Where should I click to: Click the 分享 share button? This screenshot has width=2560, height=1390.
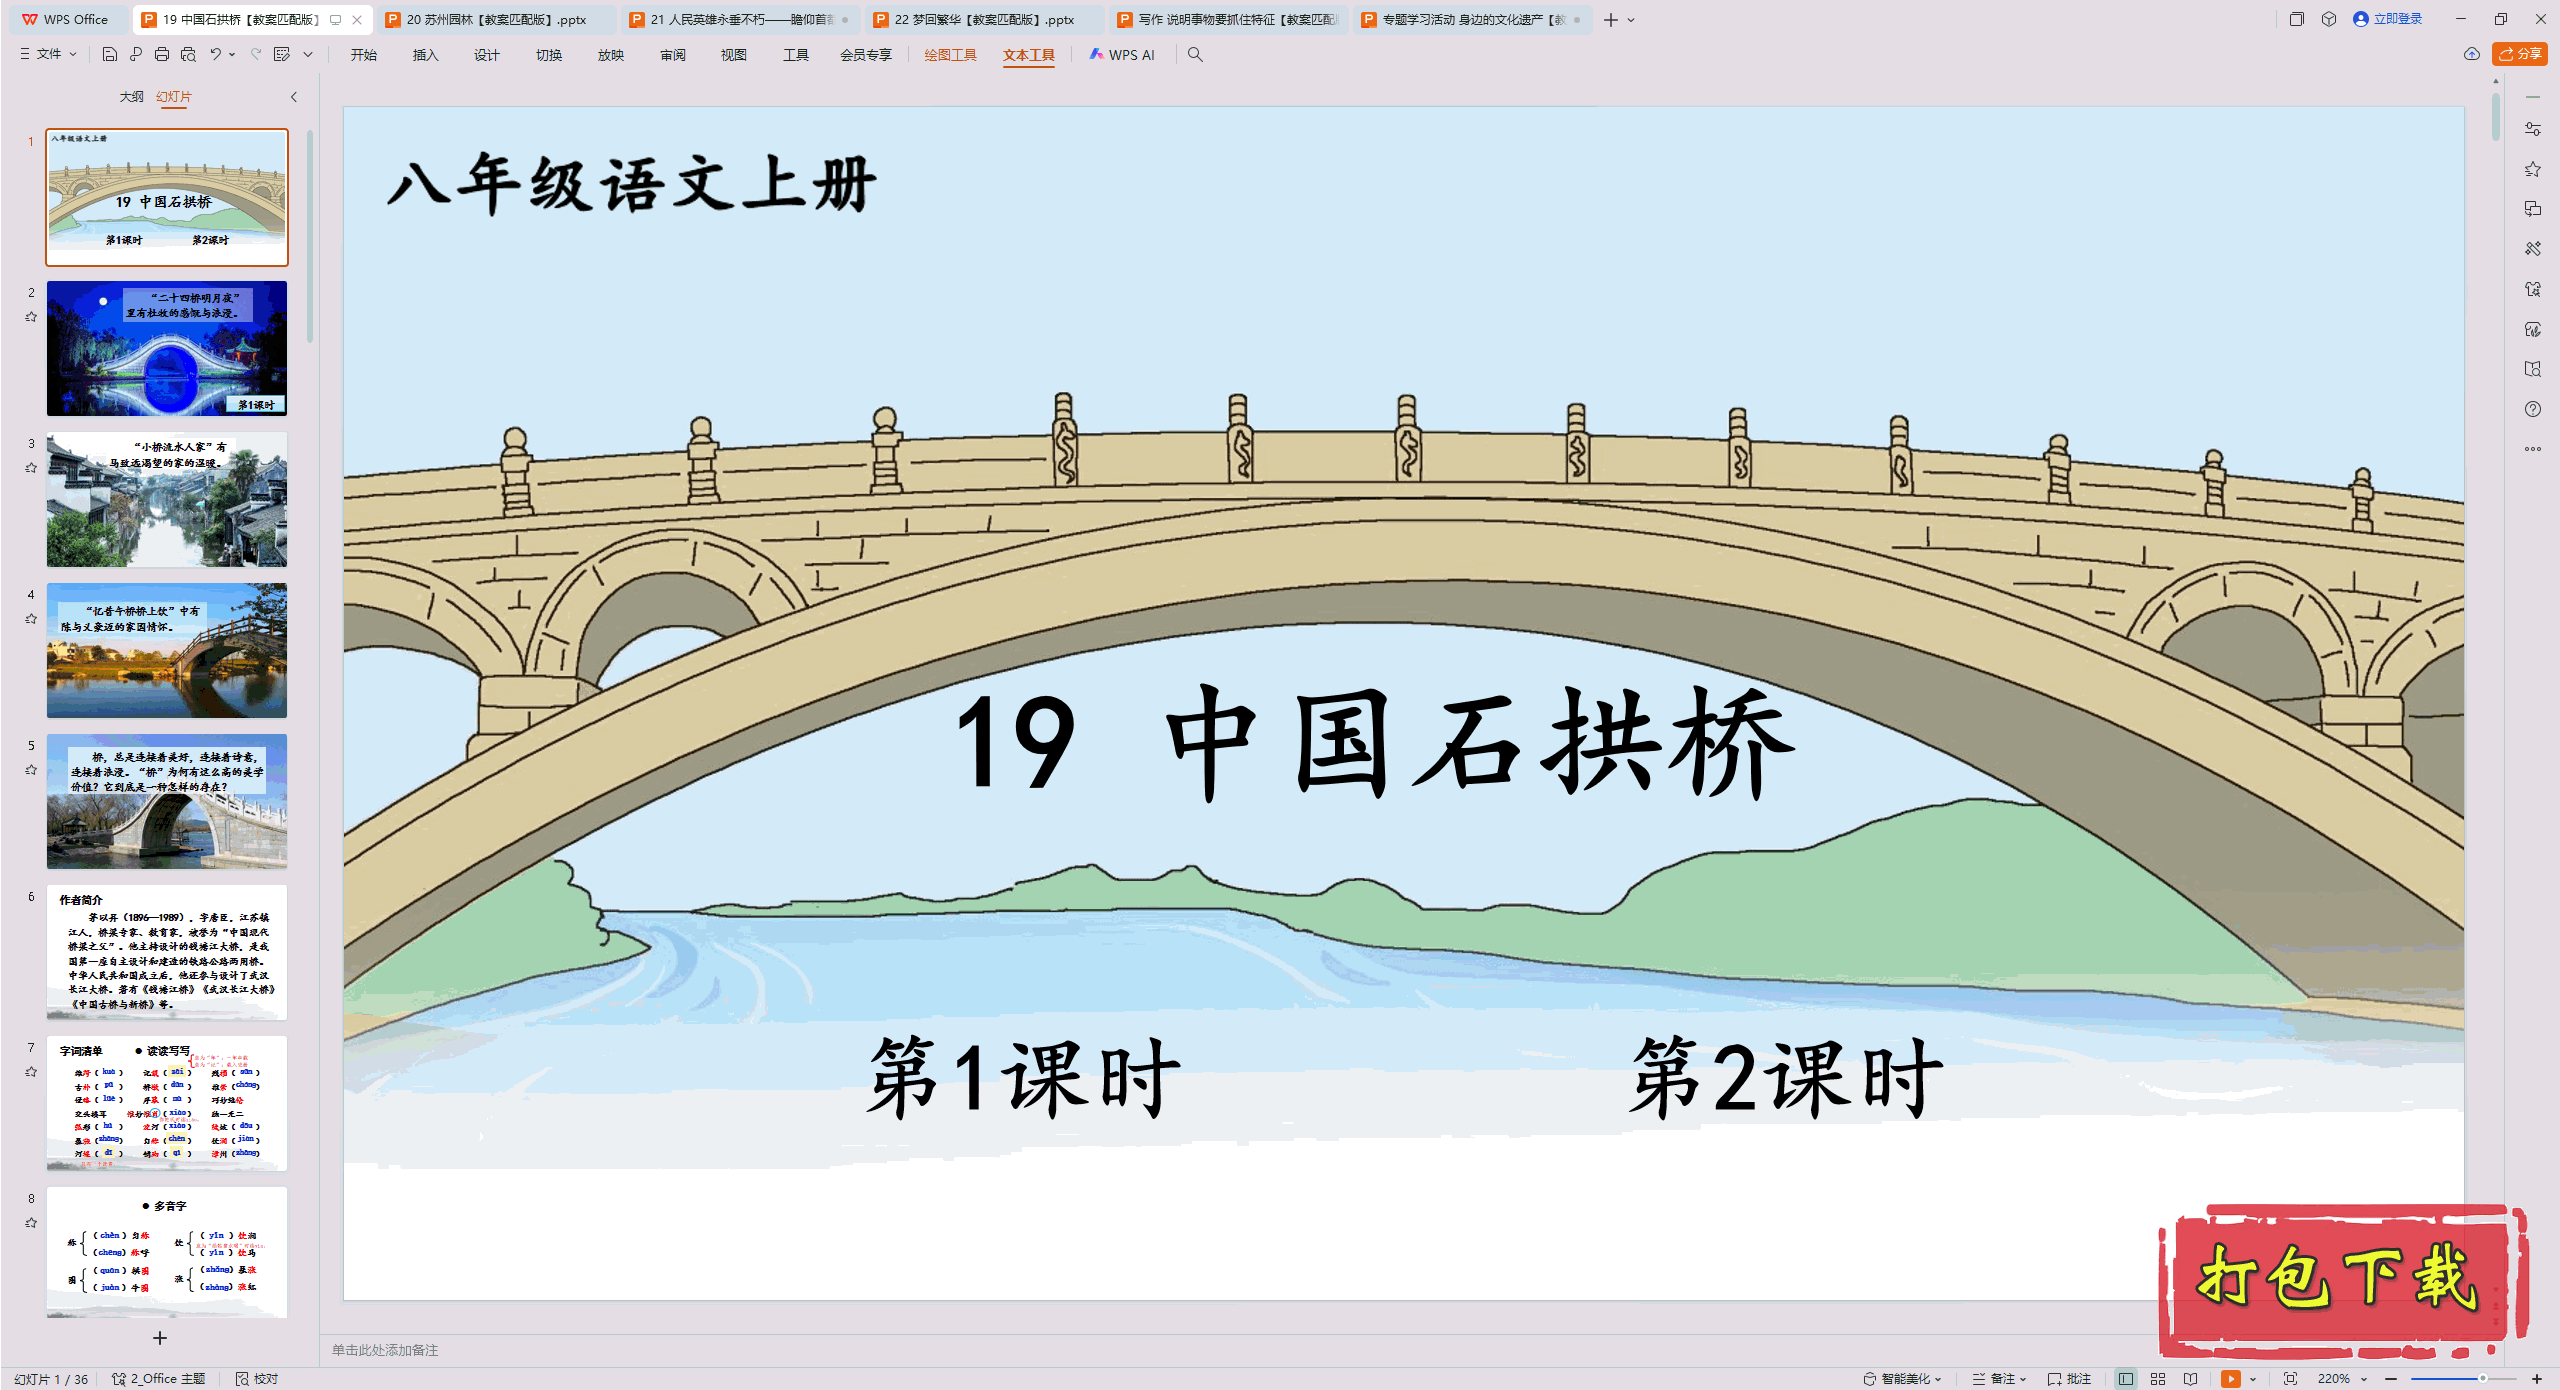[2520, 54]
